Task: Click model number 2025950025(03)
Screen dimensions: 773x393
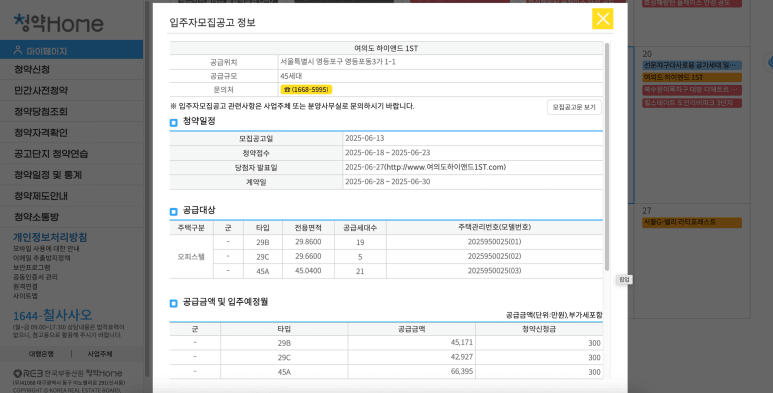Action: (x=494, y=270)
